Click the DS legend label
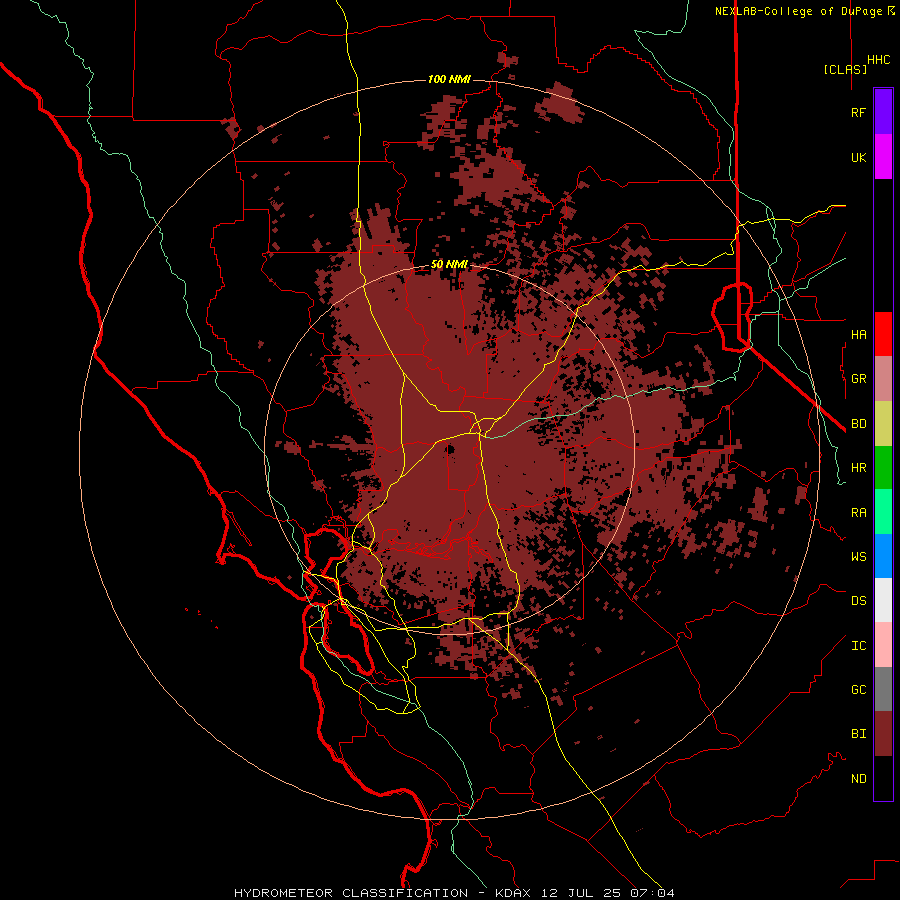This screenshot has width=900, height=900. click(858, 600)
